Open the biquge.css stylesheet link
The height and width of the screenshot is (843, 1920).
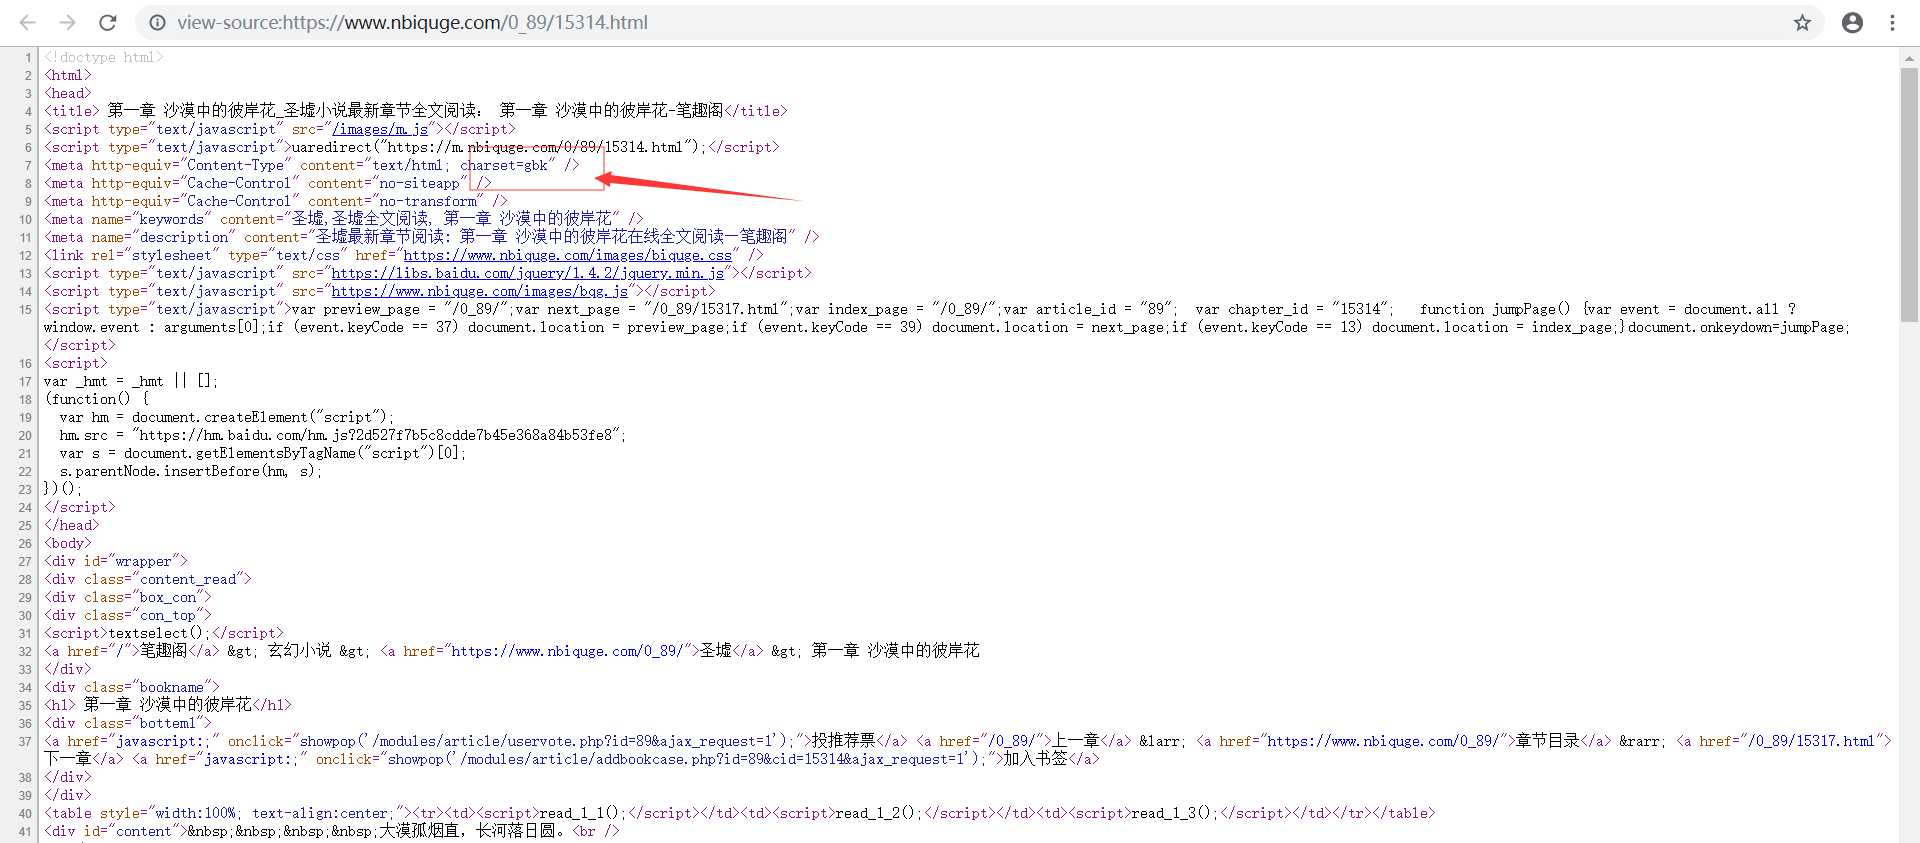tap(567, 255)
